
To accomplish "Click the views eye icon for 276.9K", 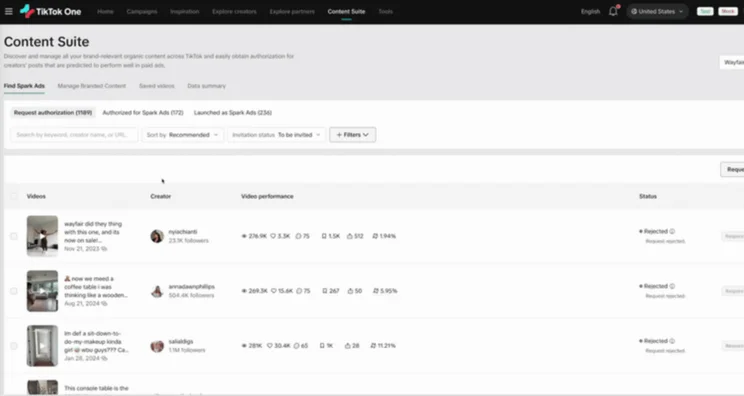I will 244,236.
